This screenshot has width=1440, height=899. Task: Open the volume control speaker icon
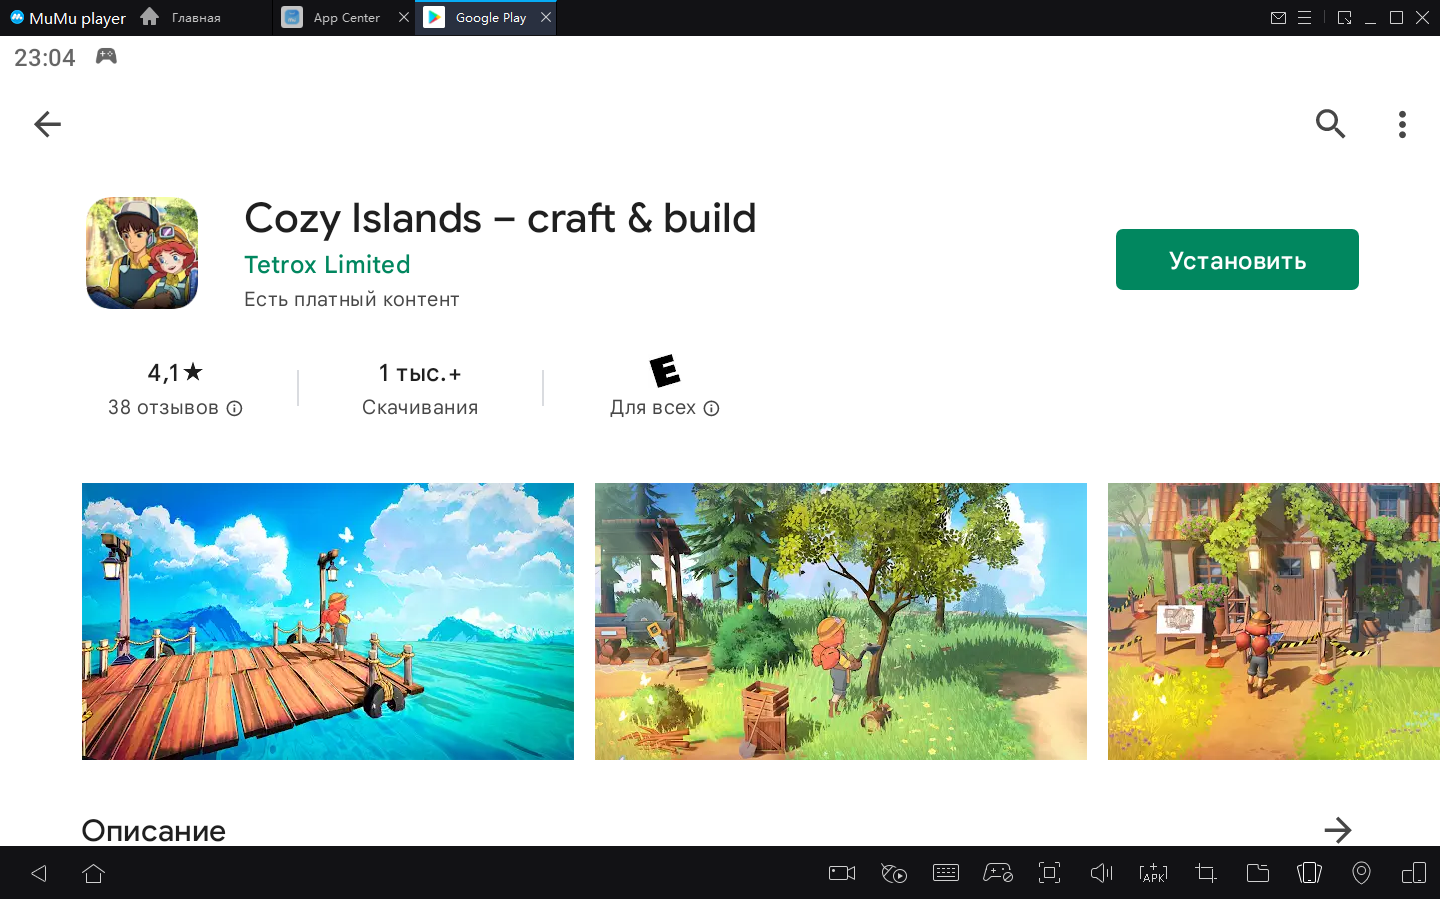tap(1101, 873)
